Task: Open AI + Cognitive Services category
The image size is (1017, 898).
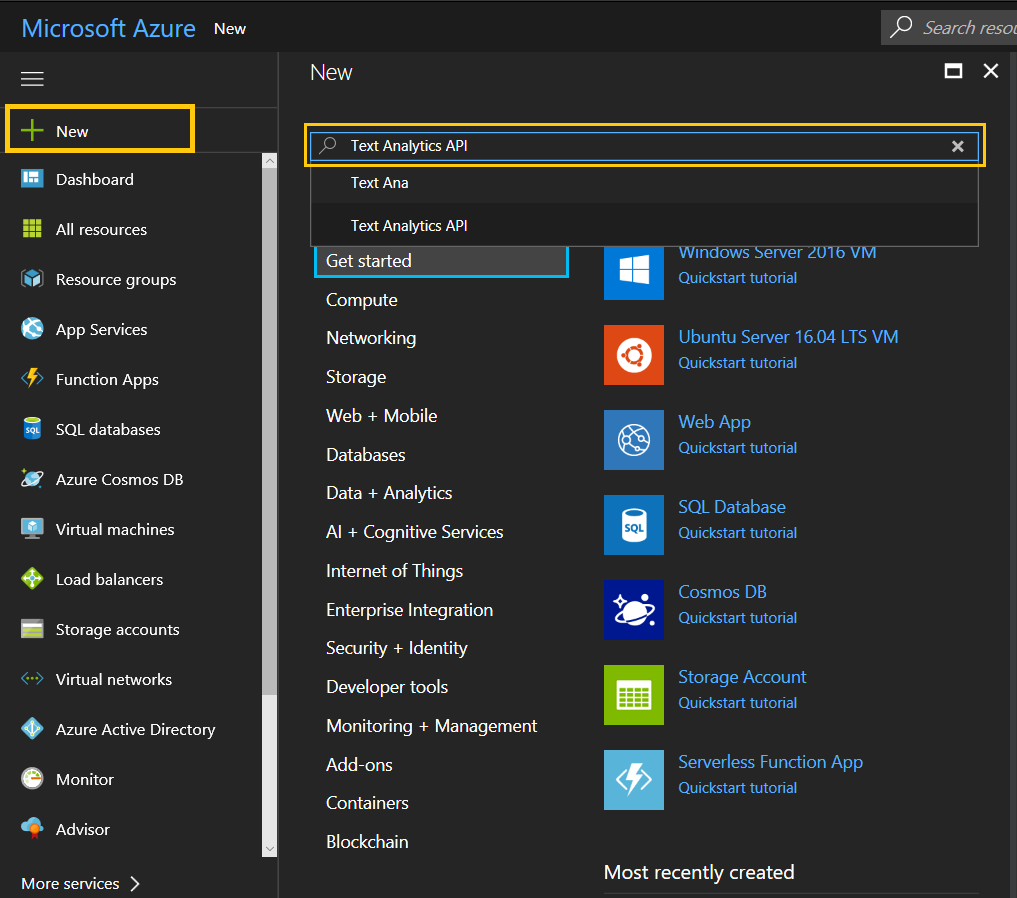Action: 414,532
